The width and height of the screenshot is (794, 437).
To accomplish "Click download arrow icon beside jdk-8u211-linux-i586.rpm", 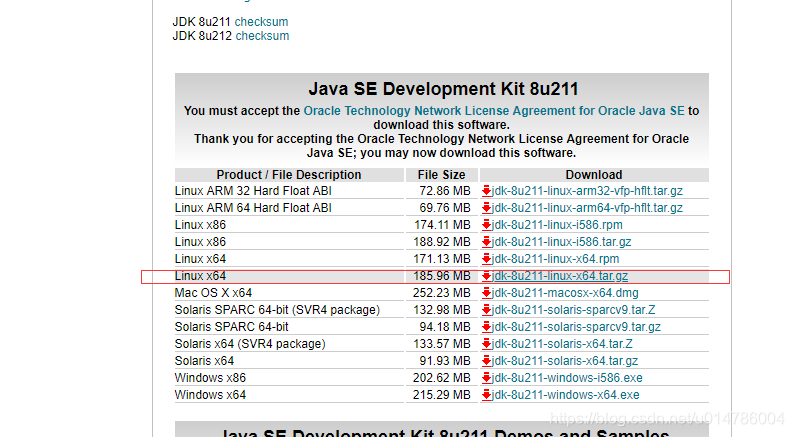I will click(486, 225).
